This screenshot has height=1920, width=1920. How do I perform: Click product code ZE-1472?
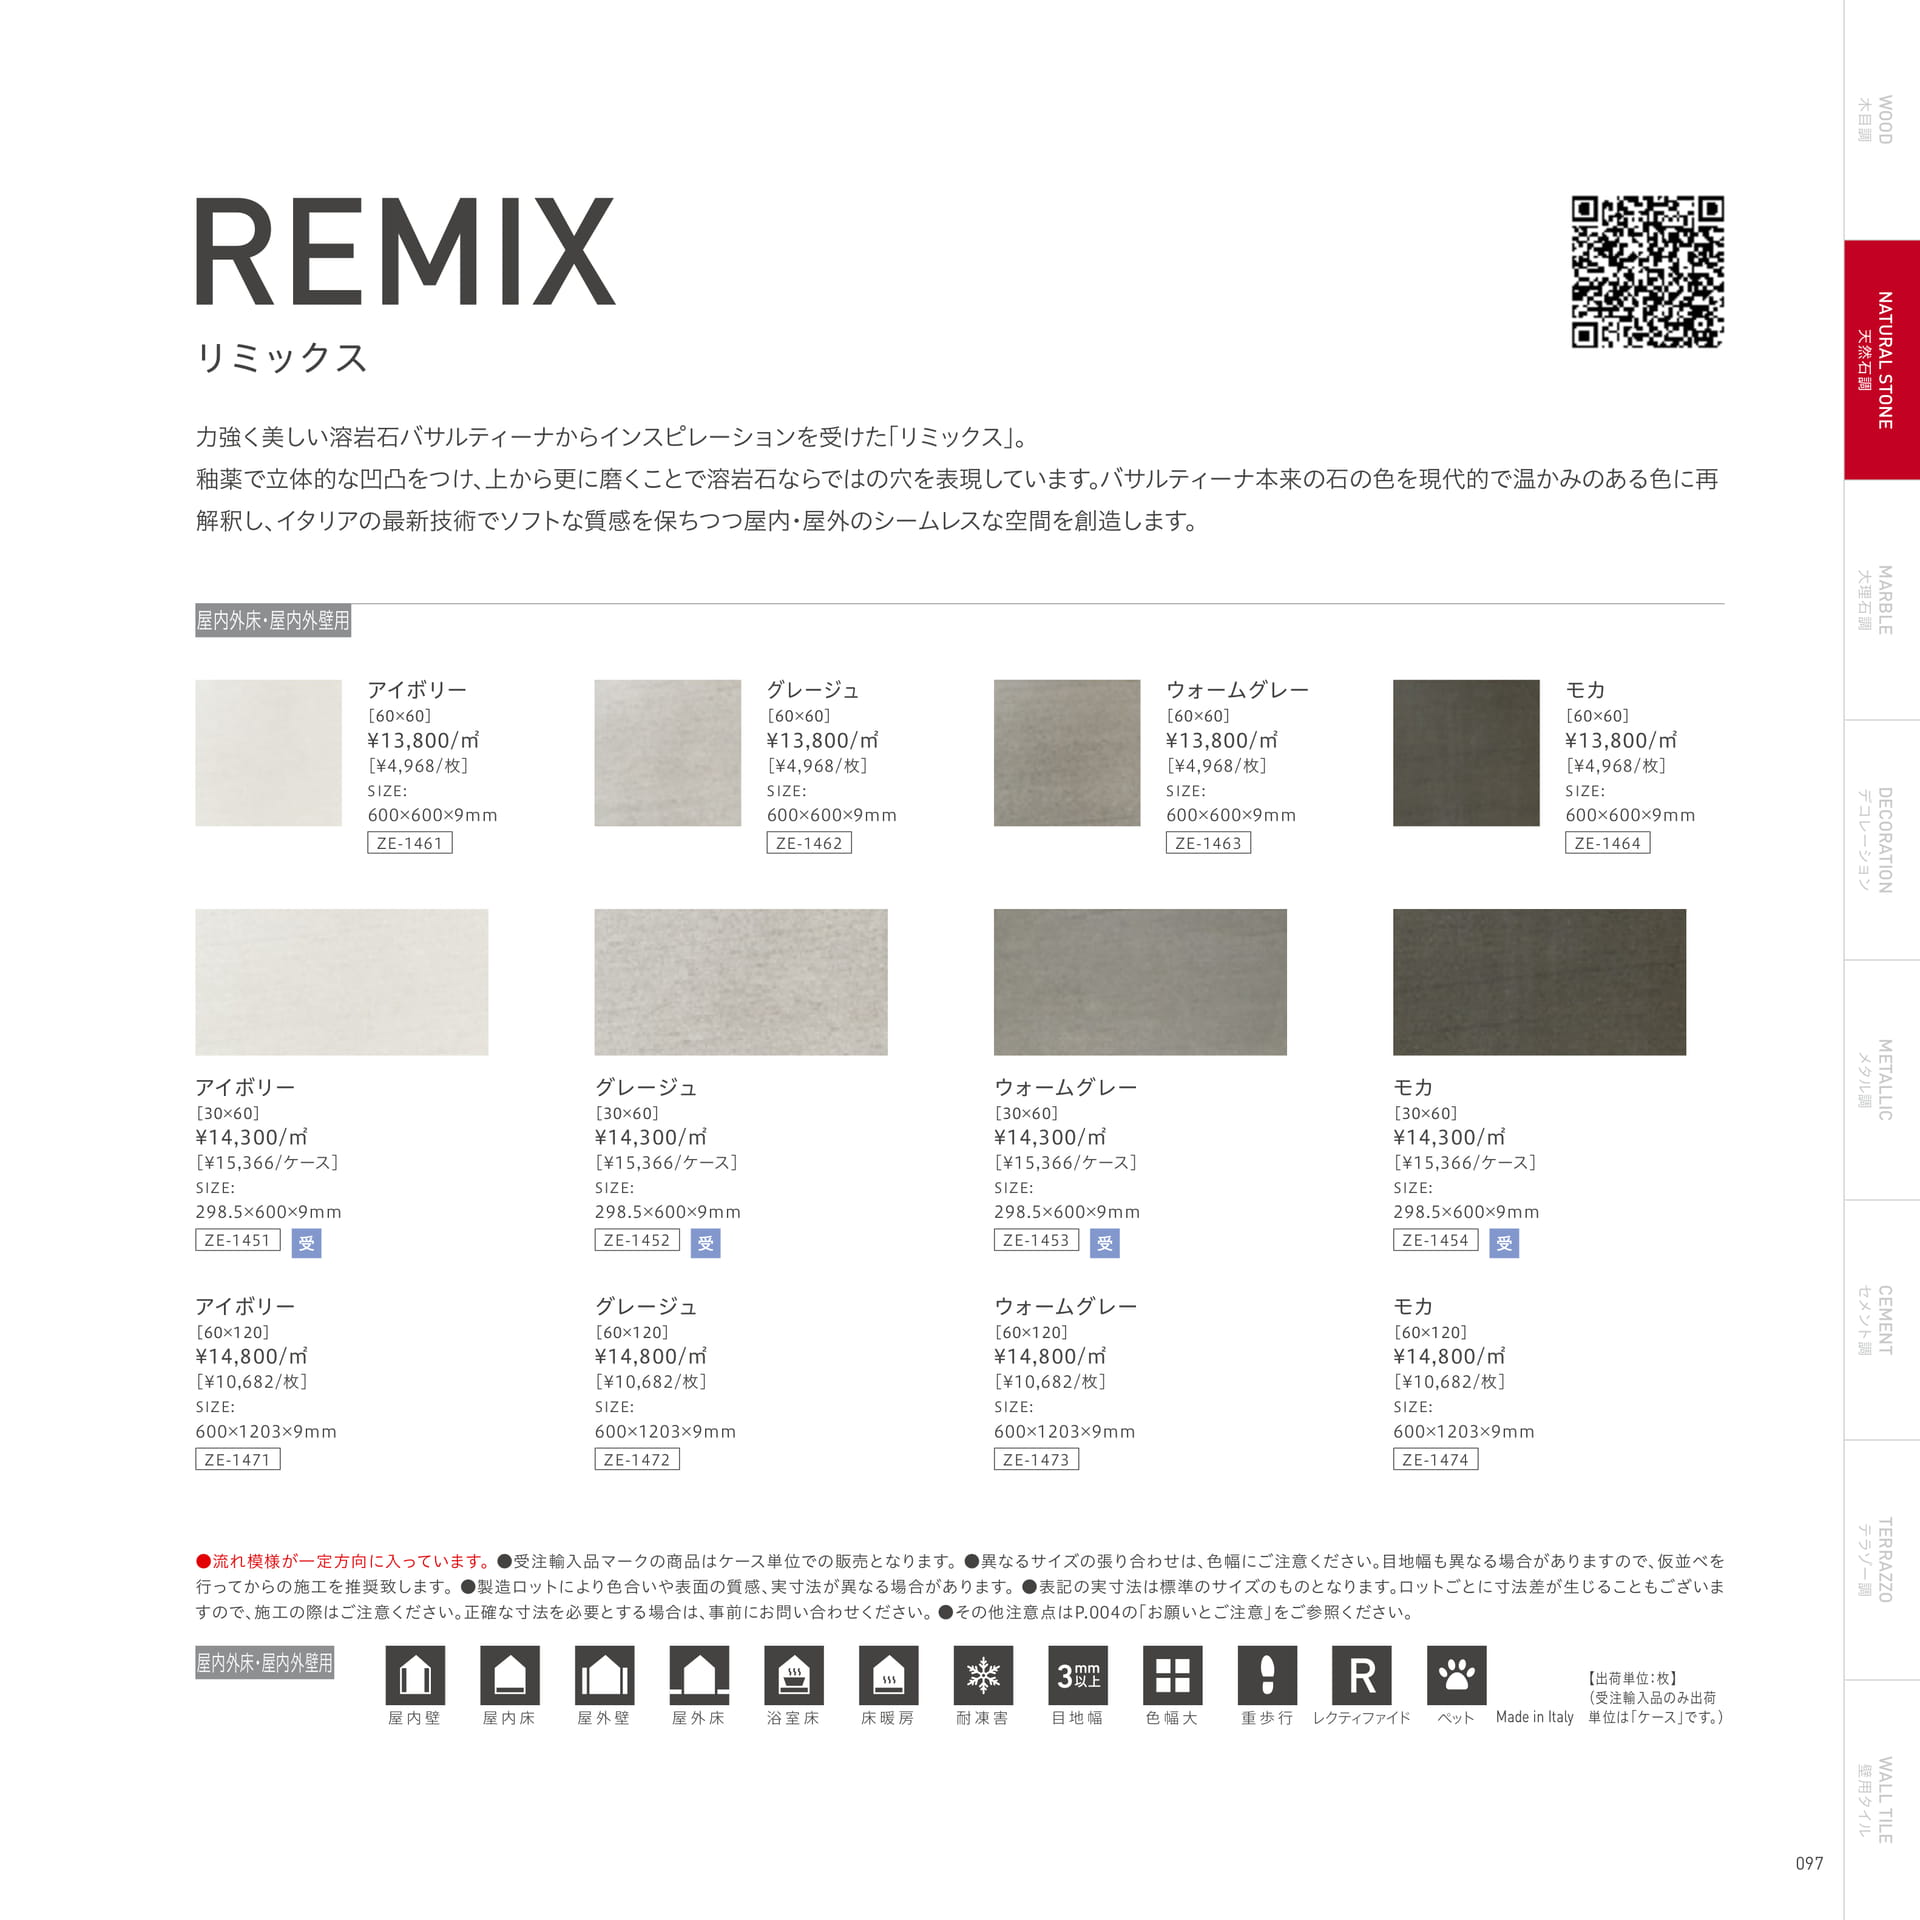tap(637, 1459)
